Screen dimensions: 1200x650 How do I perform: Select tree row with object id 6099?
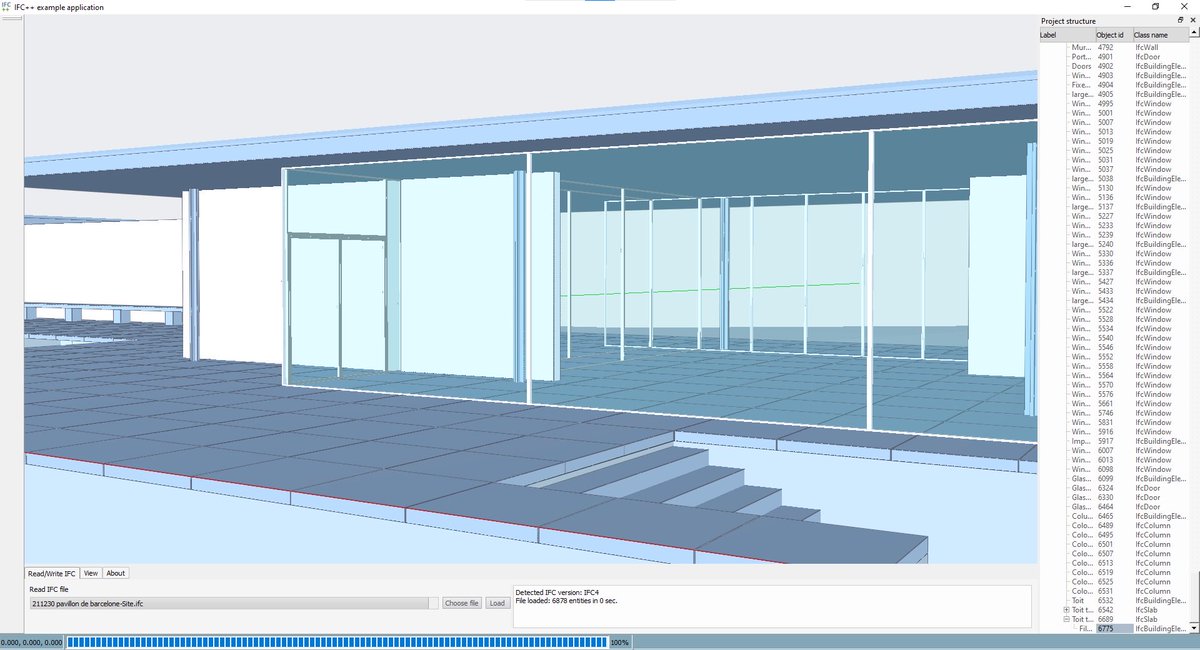coord(1114,478)
